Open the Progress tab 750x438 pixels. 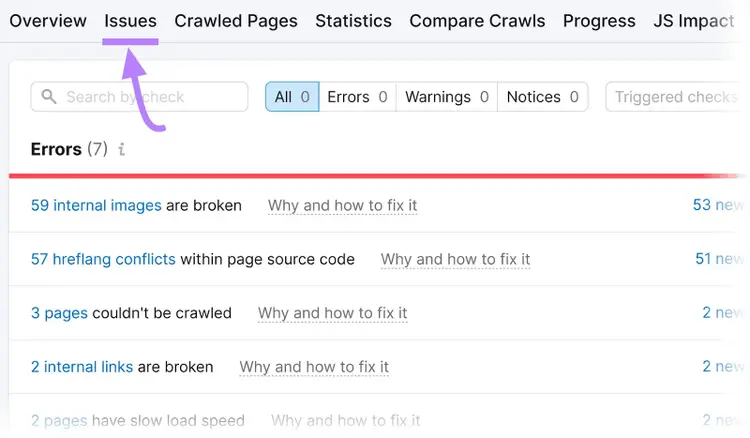click(599, 21)
